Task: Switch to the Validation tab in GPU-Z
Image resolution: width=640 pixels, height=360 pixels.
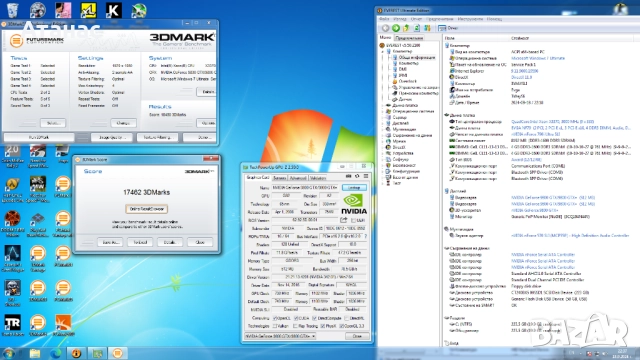Action: (318, 178)
